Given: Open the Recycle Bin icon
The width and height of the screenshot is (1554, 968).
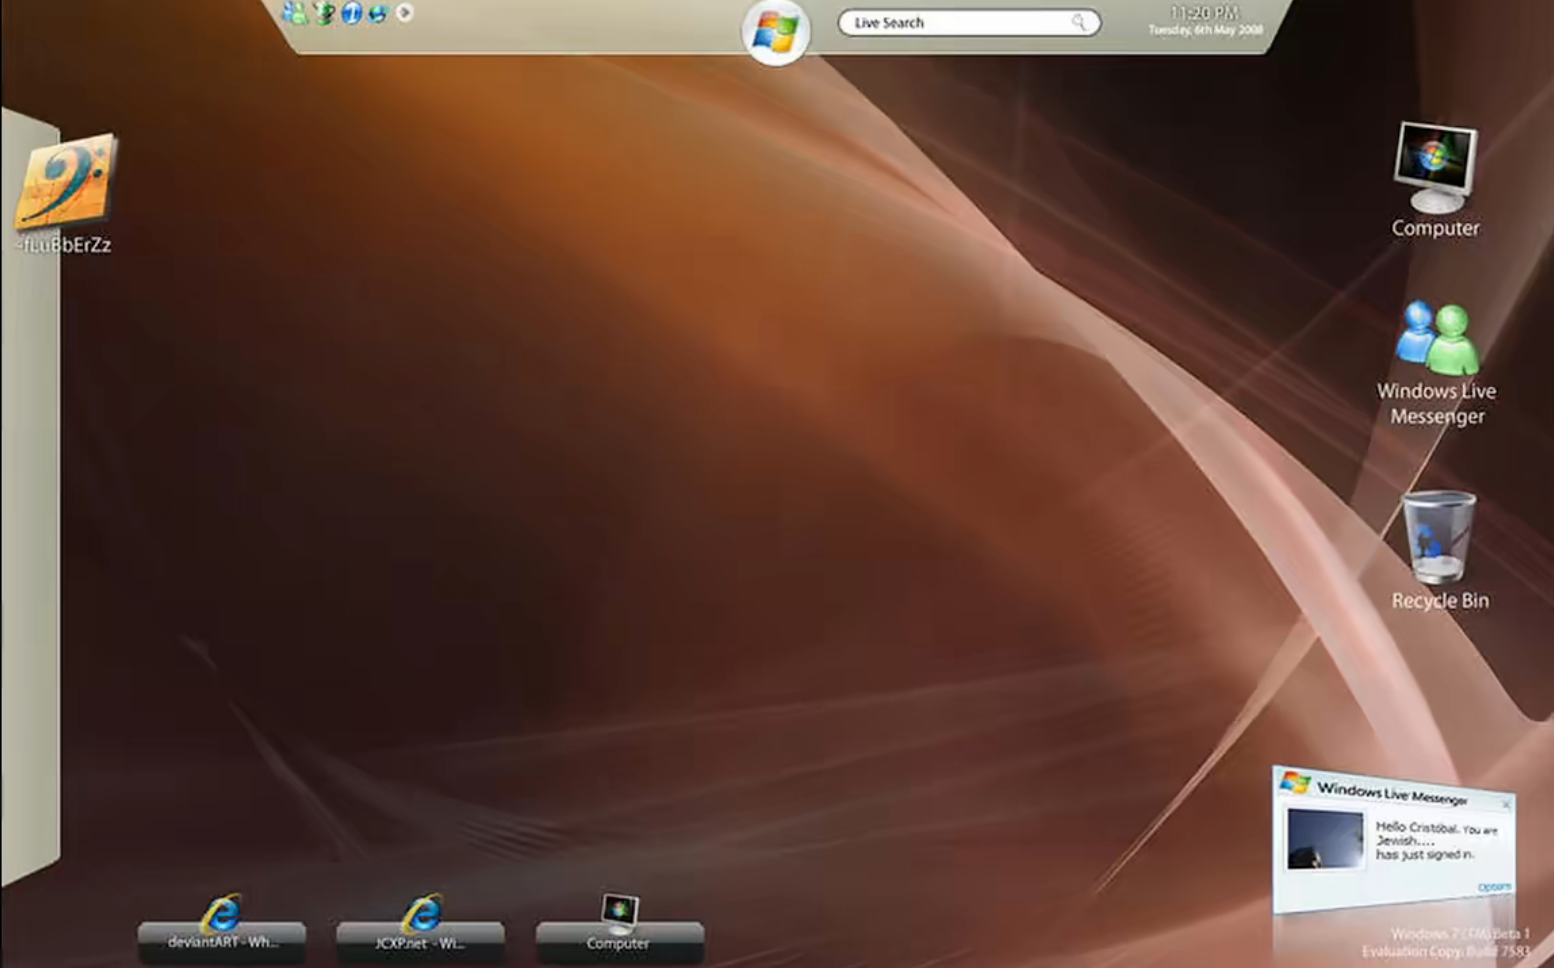Looking at the screenshot, I should (1439, 550).
